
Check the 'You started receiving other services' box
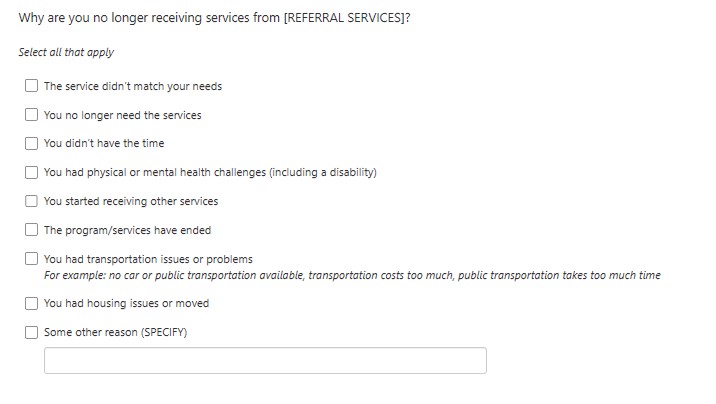[x=32, y=201]
